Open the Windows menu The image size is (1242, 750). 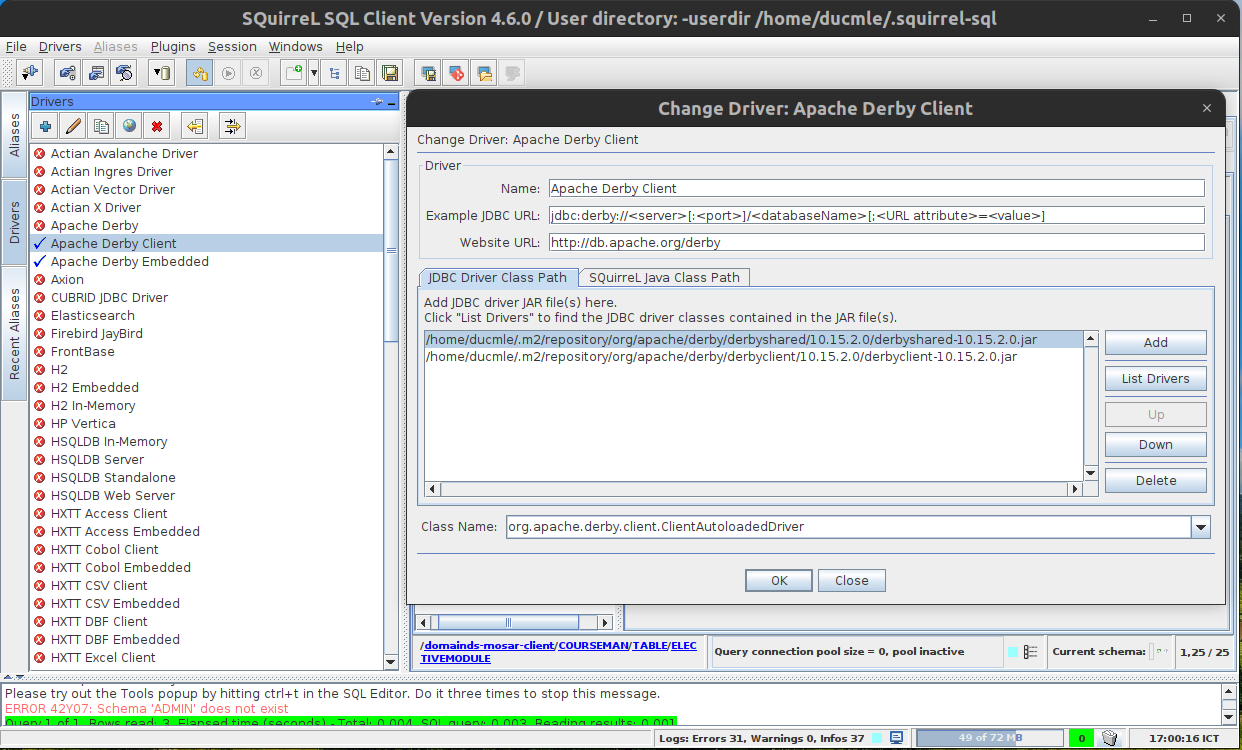pos(295,47)
